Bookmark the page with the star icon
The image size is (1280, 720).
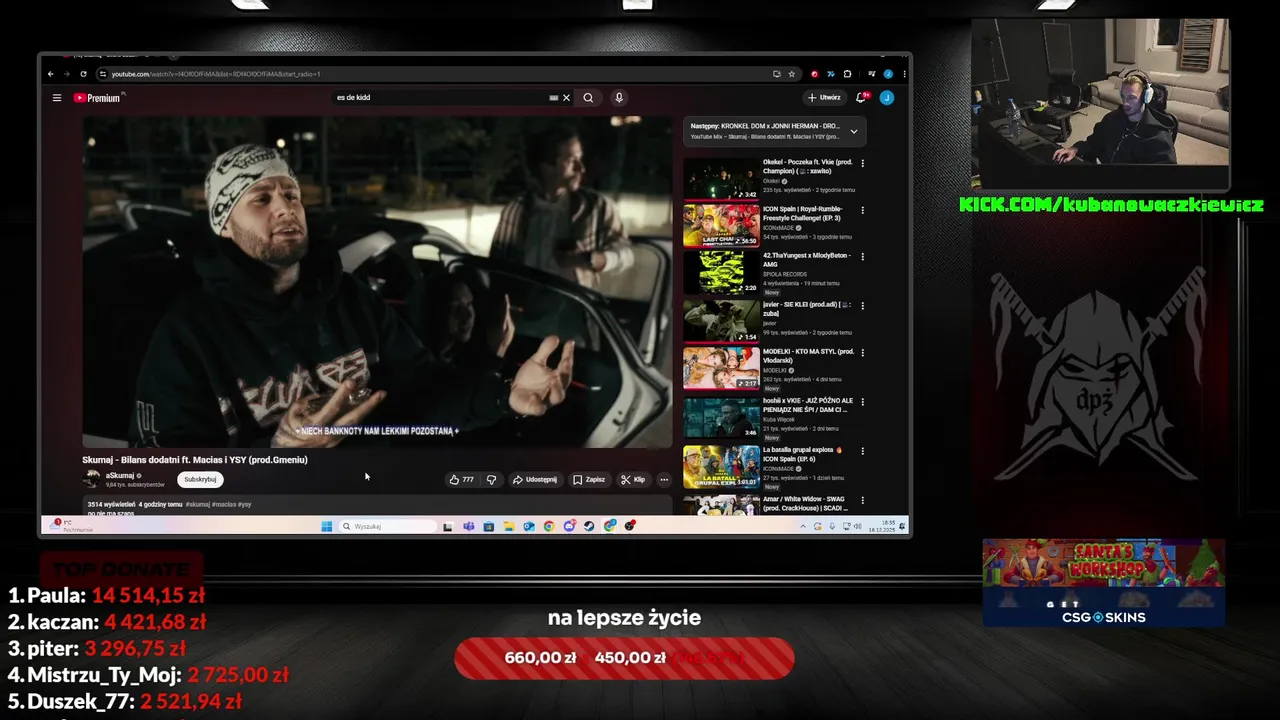point(791,74)
